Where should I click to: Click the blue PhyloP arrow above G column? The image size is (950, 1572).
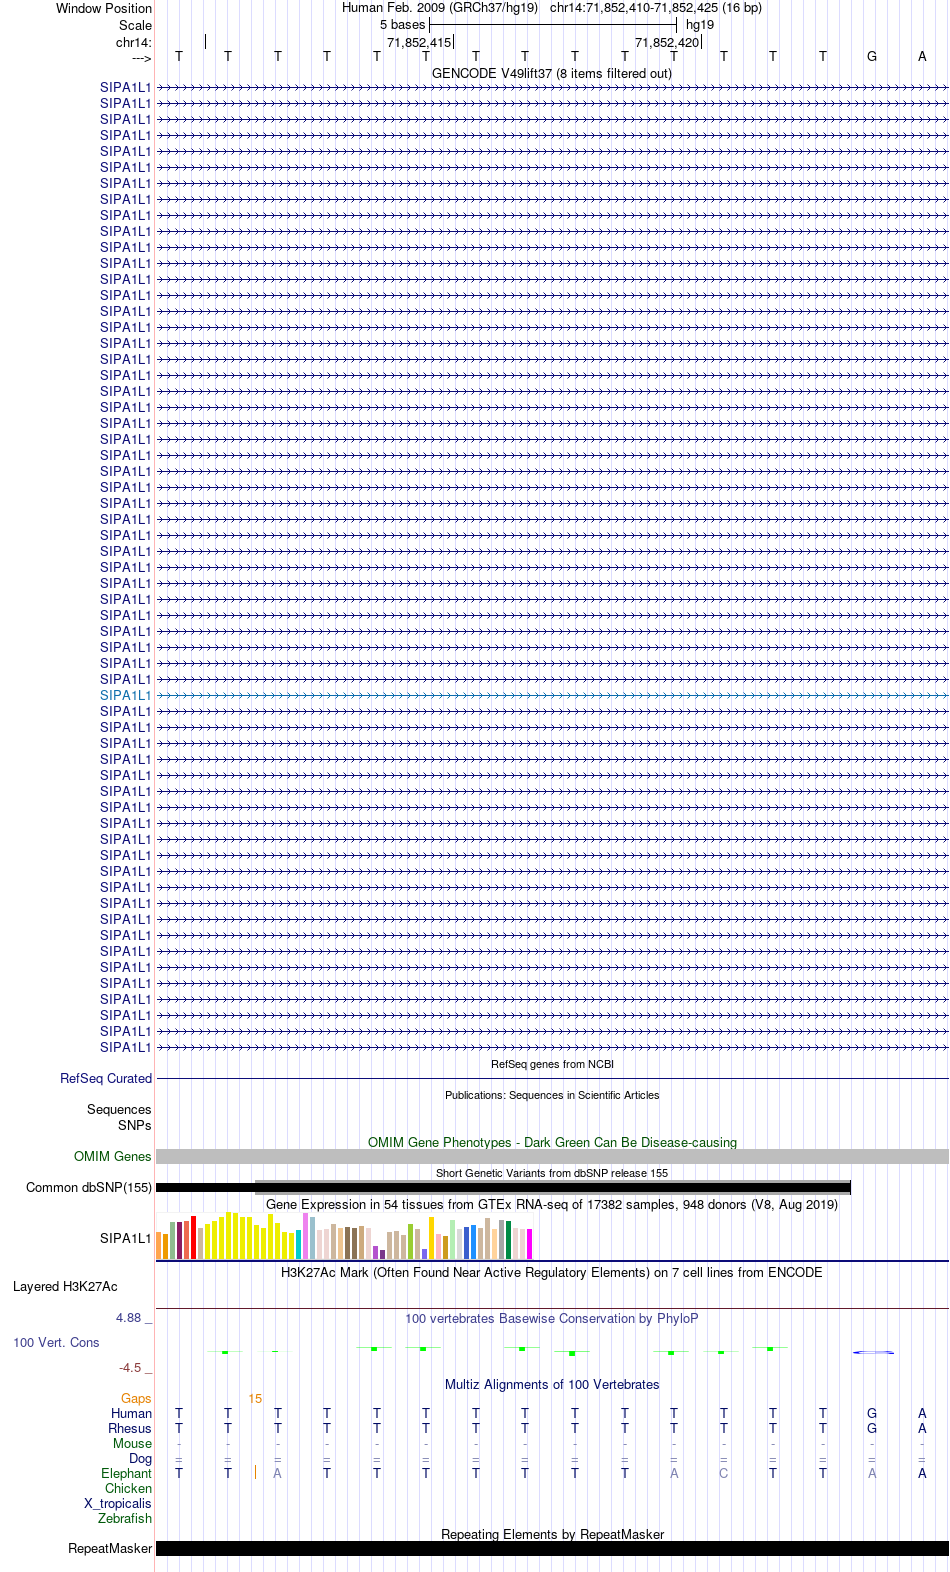click(873, 1352)
